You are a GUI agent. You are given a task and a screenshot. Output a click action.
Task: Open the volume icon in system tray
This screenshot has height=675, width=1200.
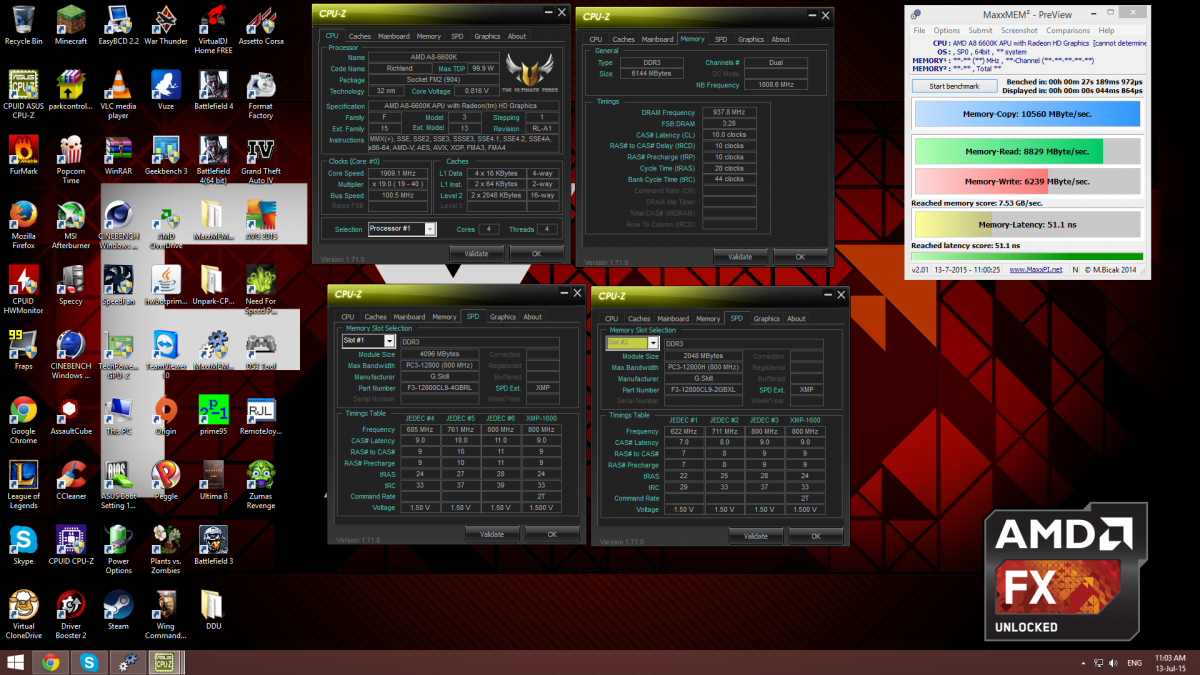point(1113,663)
